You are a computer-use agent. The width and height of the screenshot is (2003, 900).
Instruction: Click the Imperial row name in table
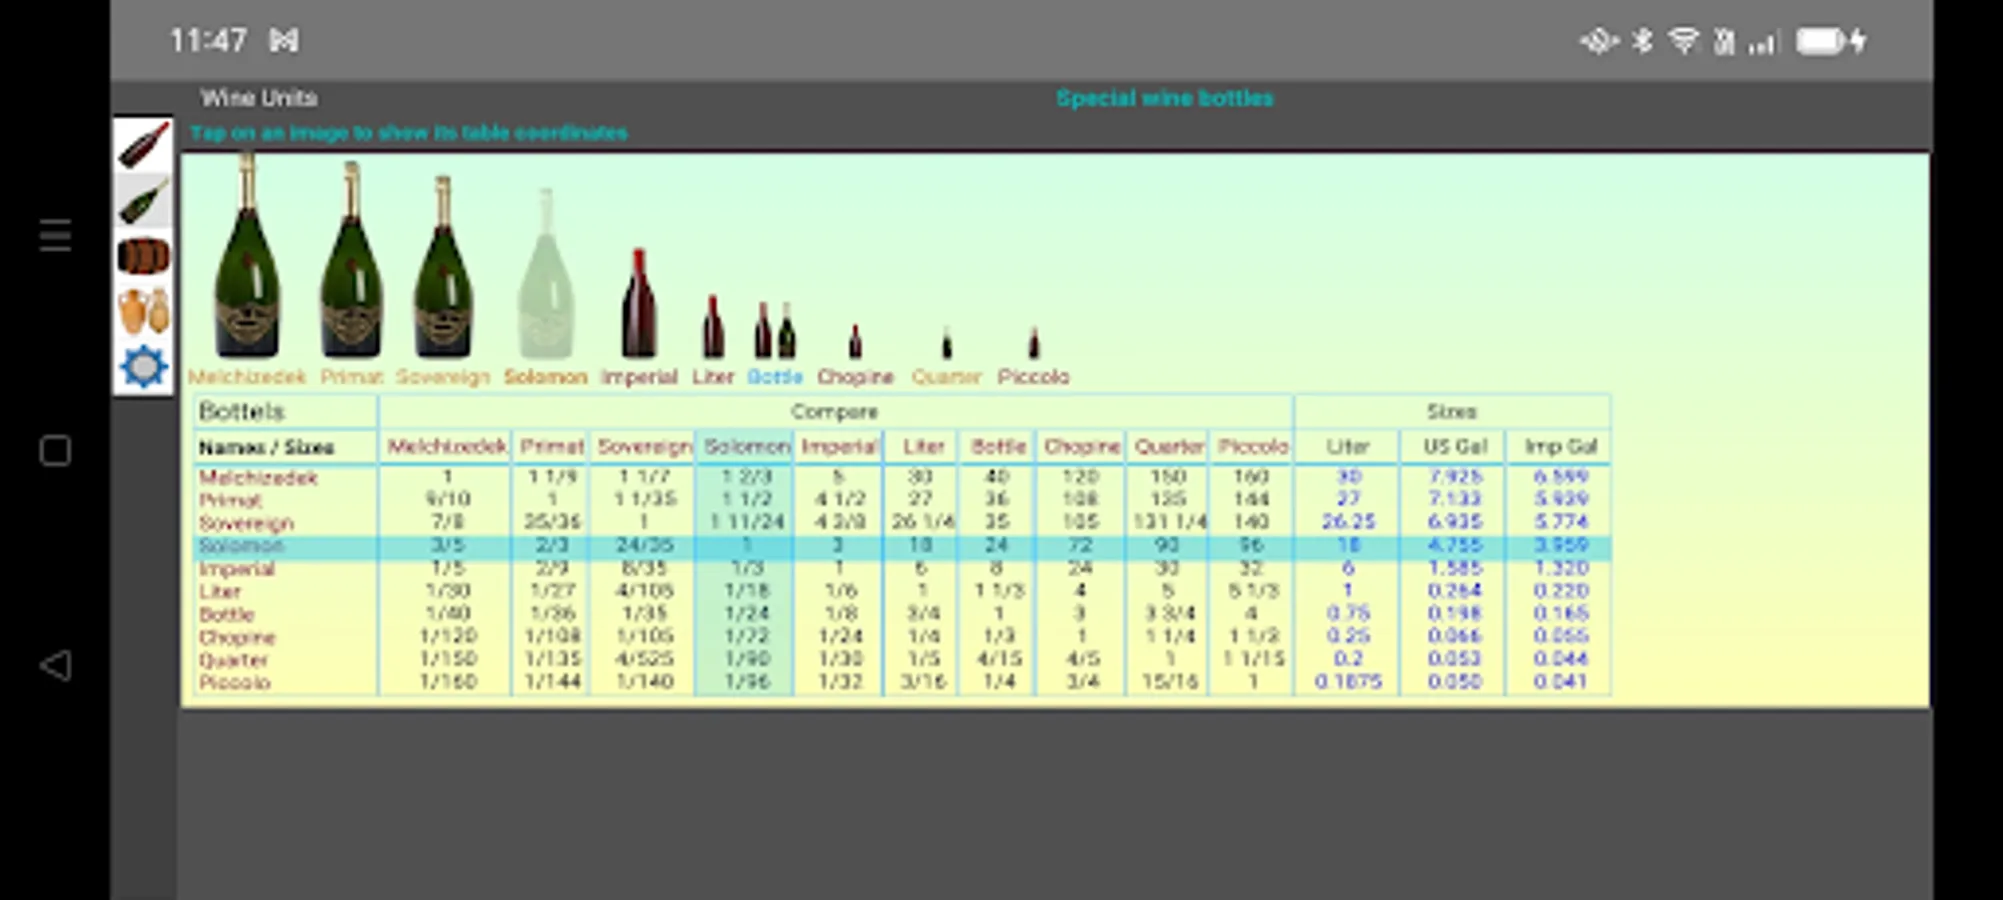pos(236,569)
